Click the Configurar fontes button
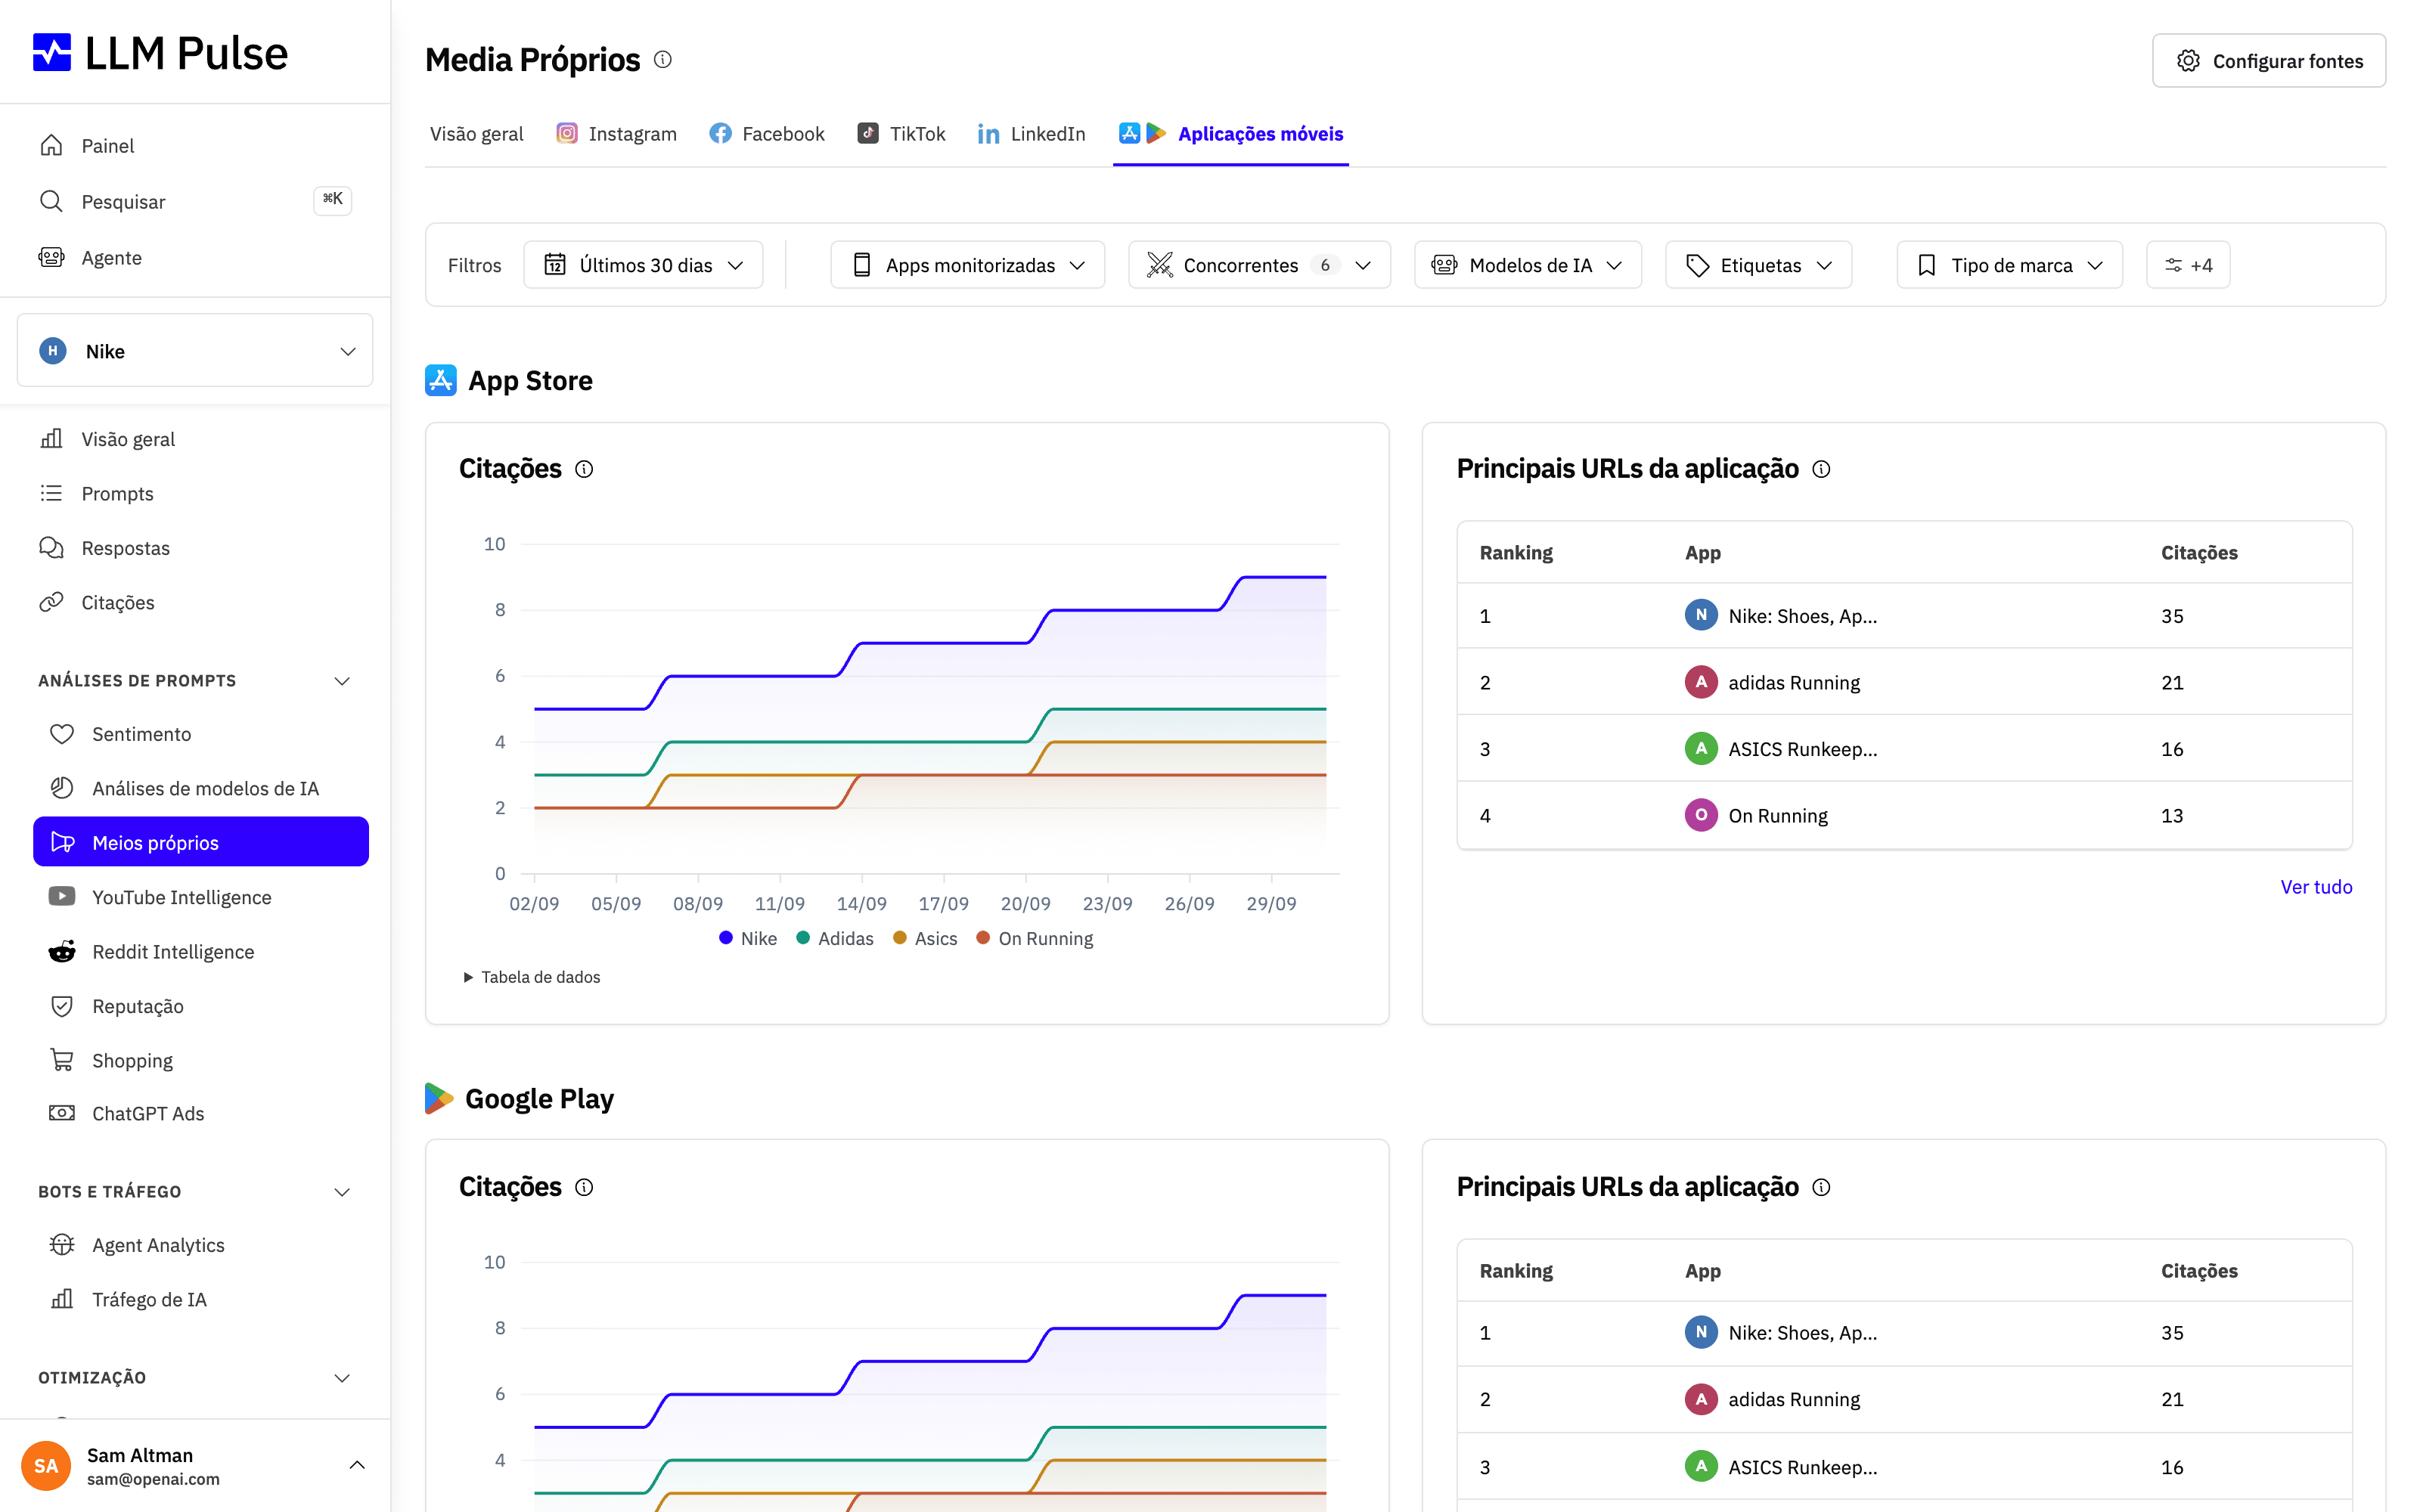The height and width of the screenshot is (1512, 2420). tap(2269, 61)
